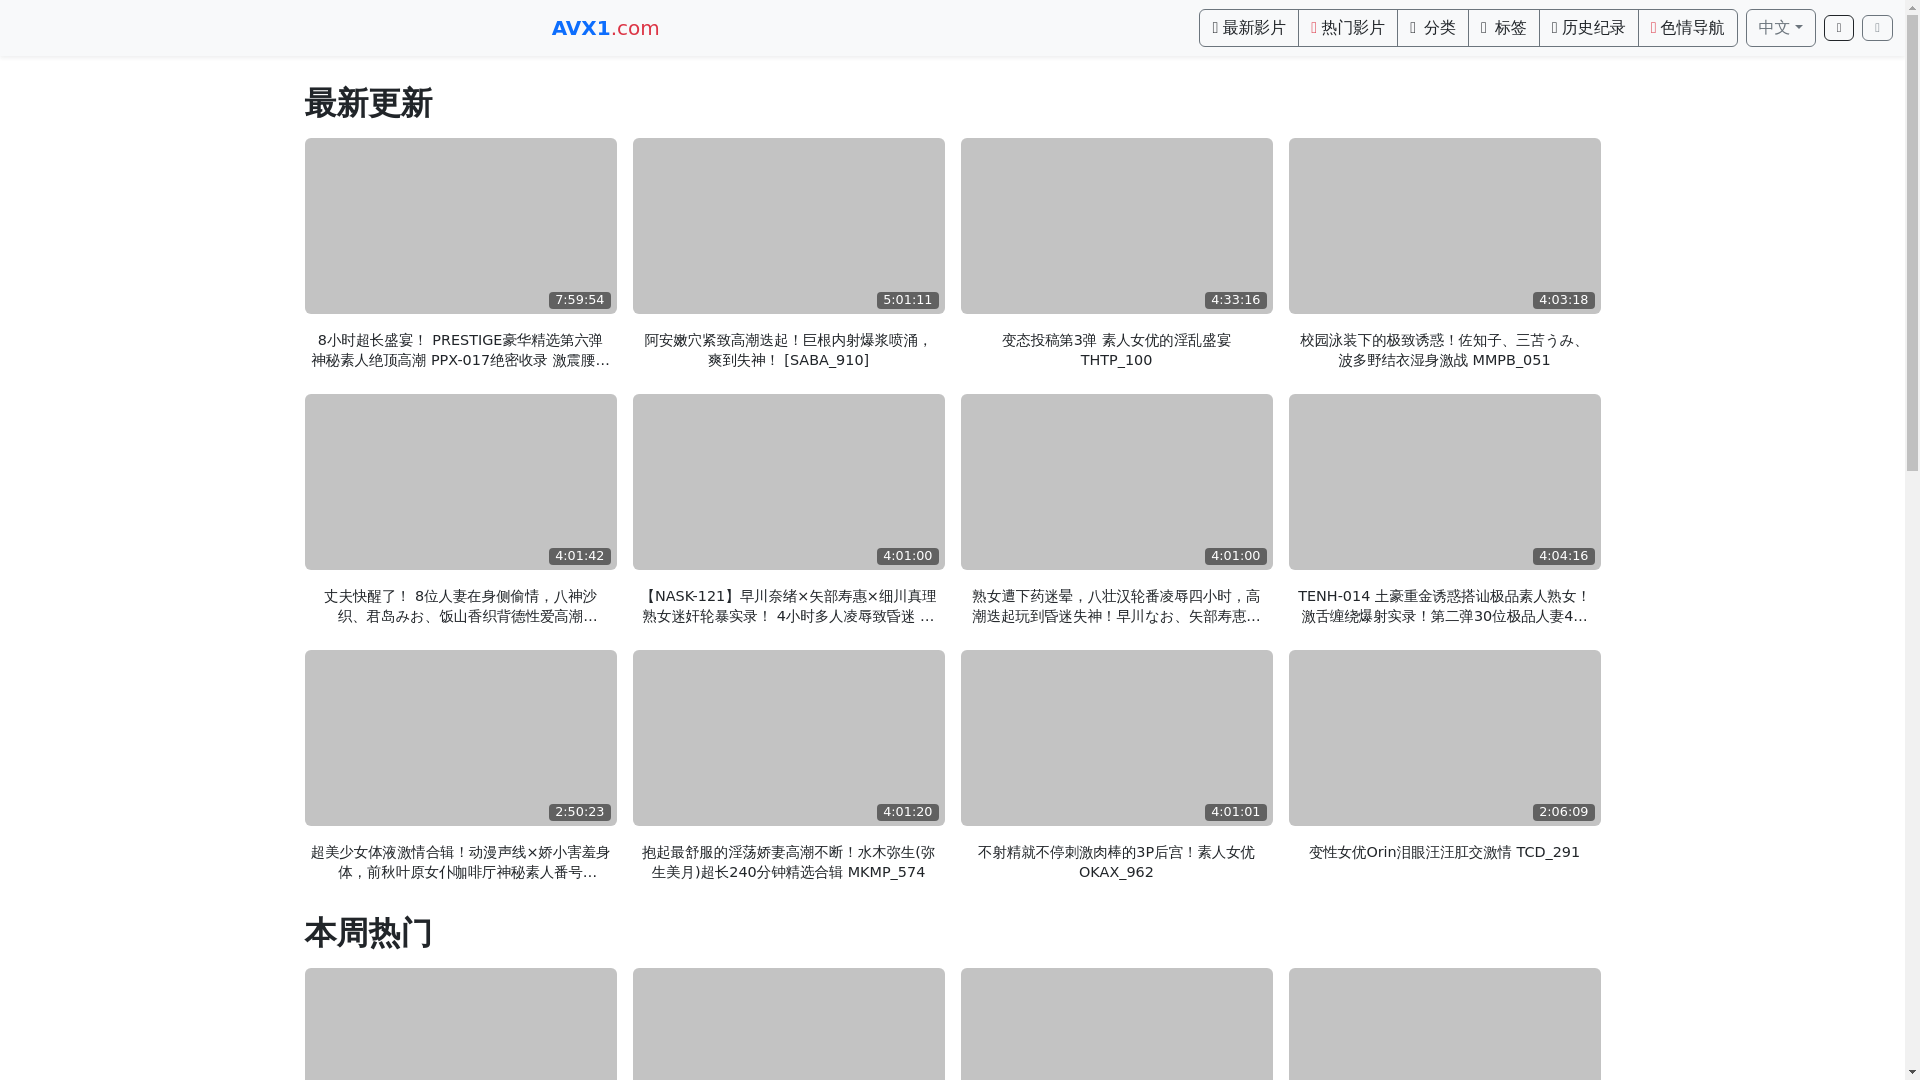Open the 标签 navigation item
Screen dimensions: 1920x1080
click(x=1503, y=28)
